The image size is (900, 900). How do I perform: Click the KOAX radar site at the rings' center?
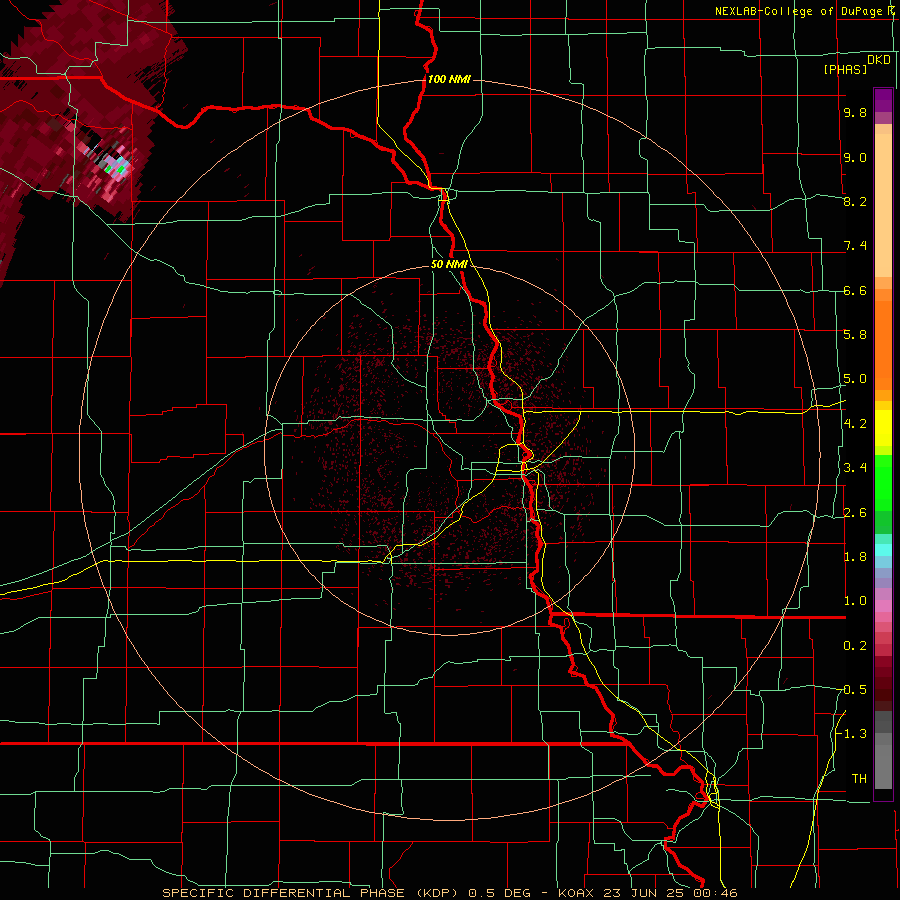point(449,450)
